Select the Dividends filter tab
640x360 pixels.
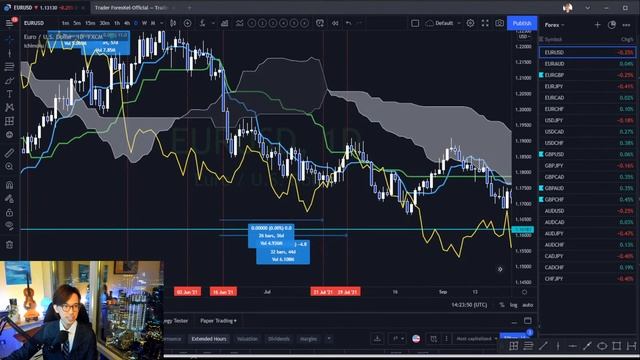point(279,339)
